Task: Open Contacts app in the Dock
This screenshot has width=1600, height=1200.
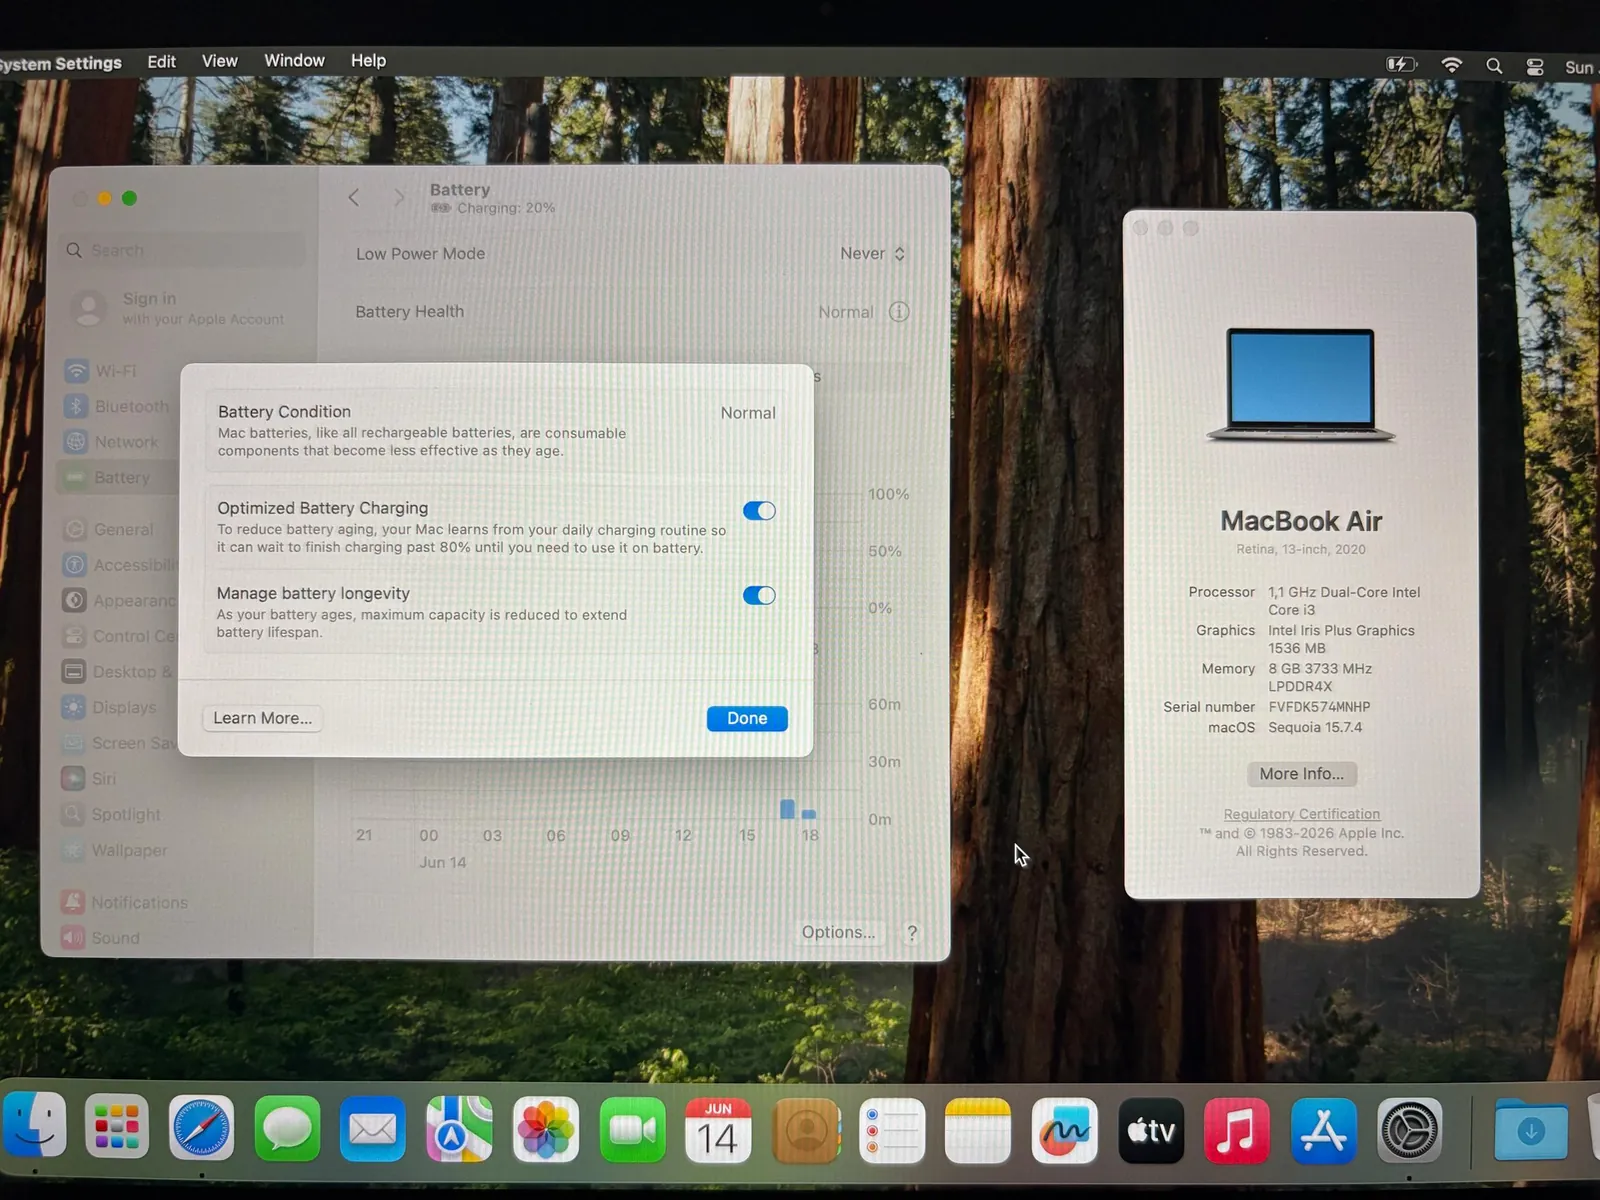Action: tap(806, 1131)
